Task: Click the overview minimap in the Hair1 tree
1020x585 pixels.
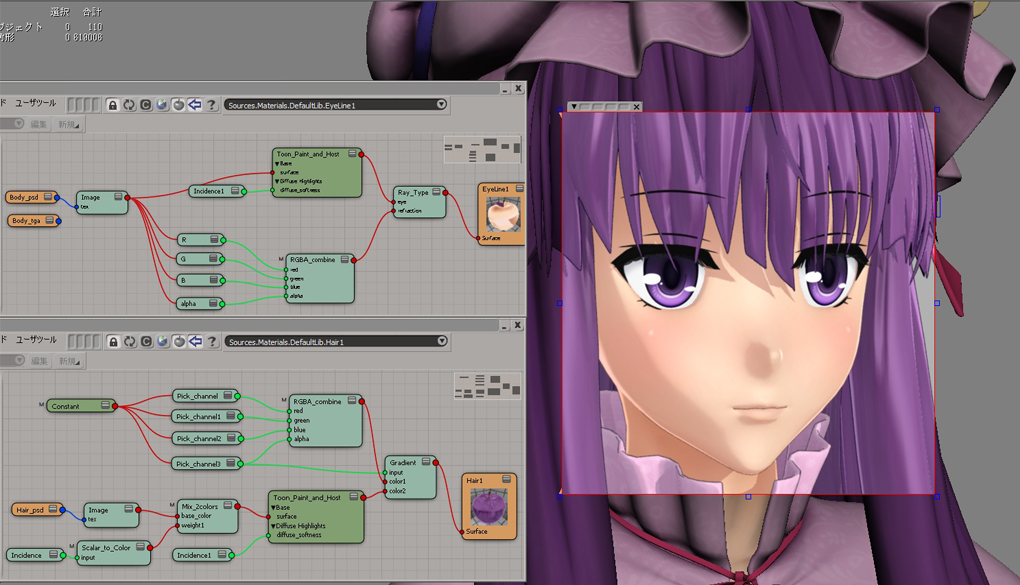Action: pyautogui.click(x=487, y=386)
